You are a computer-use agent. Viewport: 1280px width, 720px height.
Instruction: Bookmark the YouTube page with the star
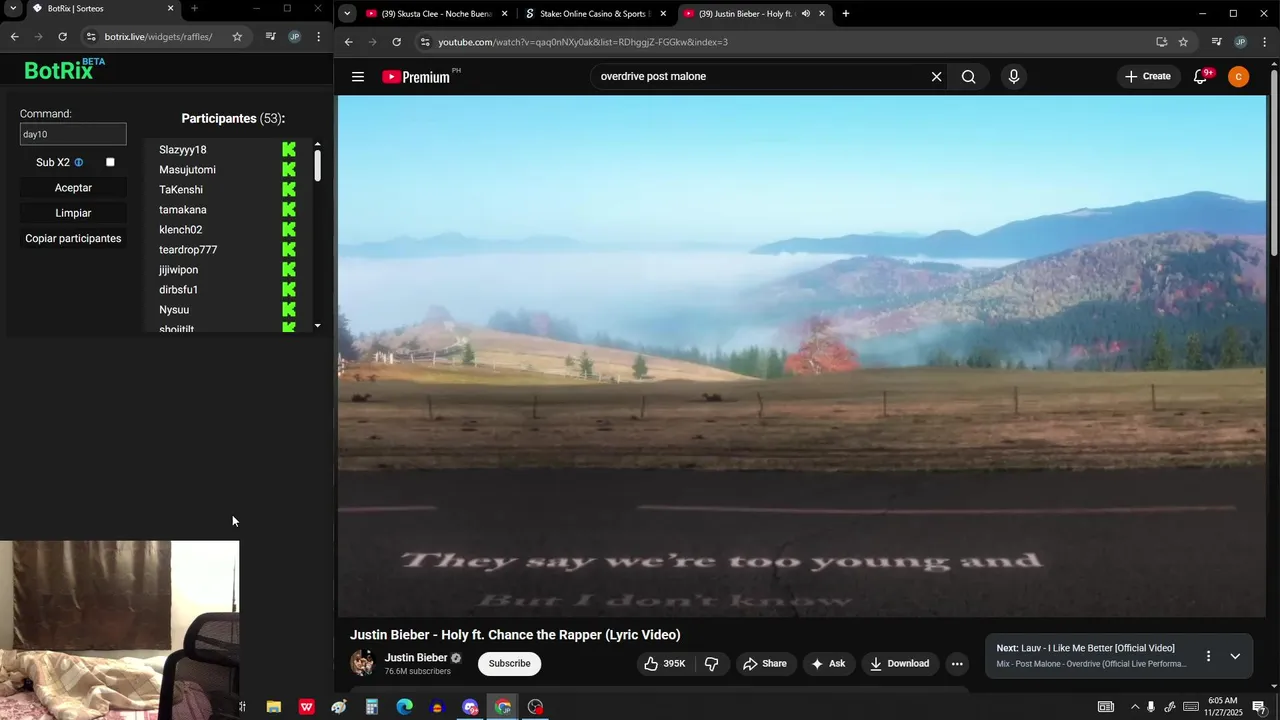[1183, 42]
